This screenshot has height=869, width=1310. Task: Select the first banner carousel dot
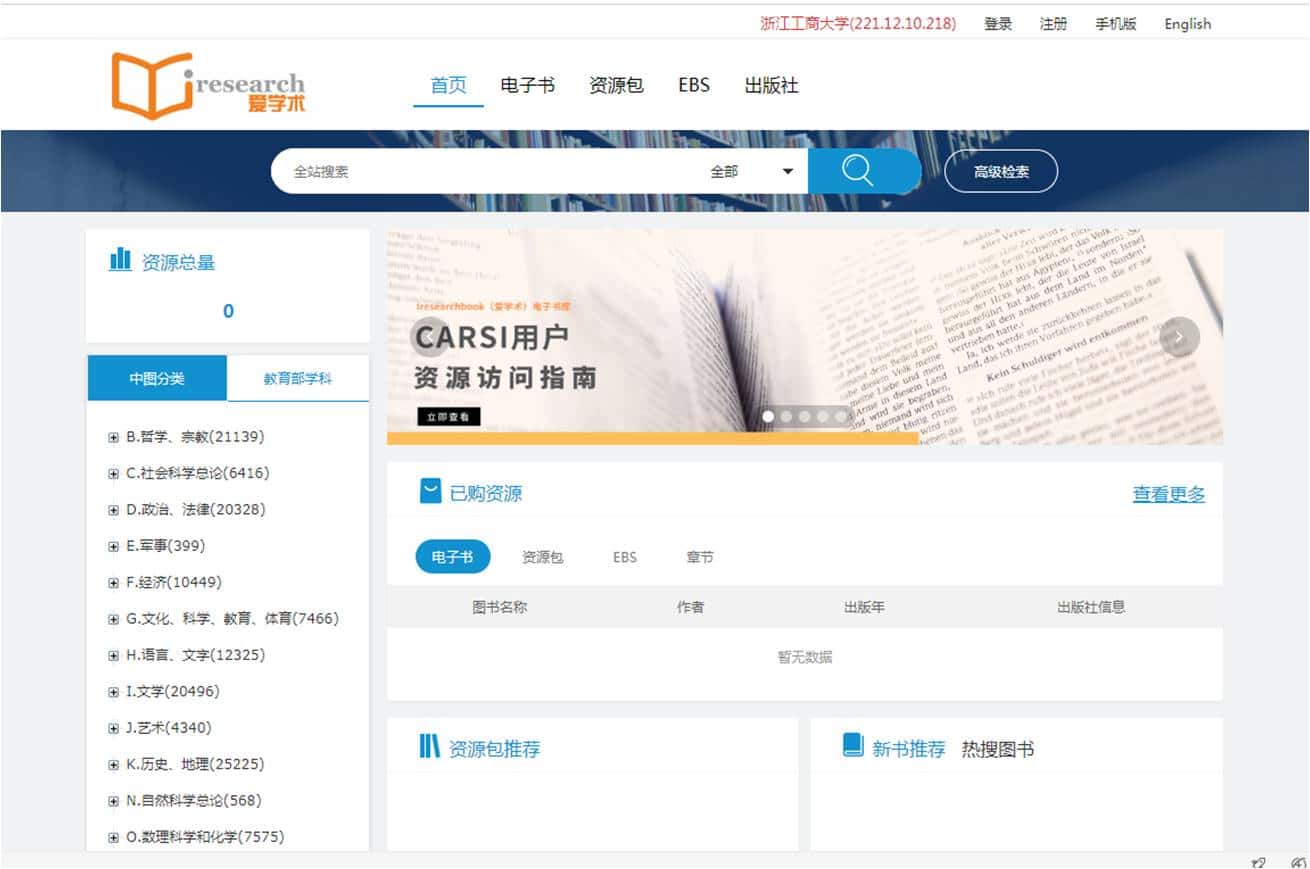pyautogui.click(x=768, y=416)
